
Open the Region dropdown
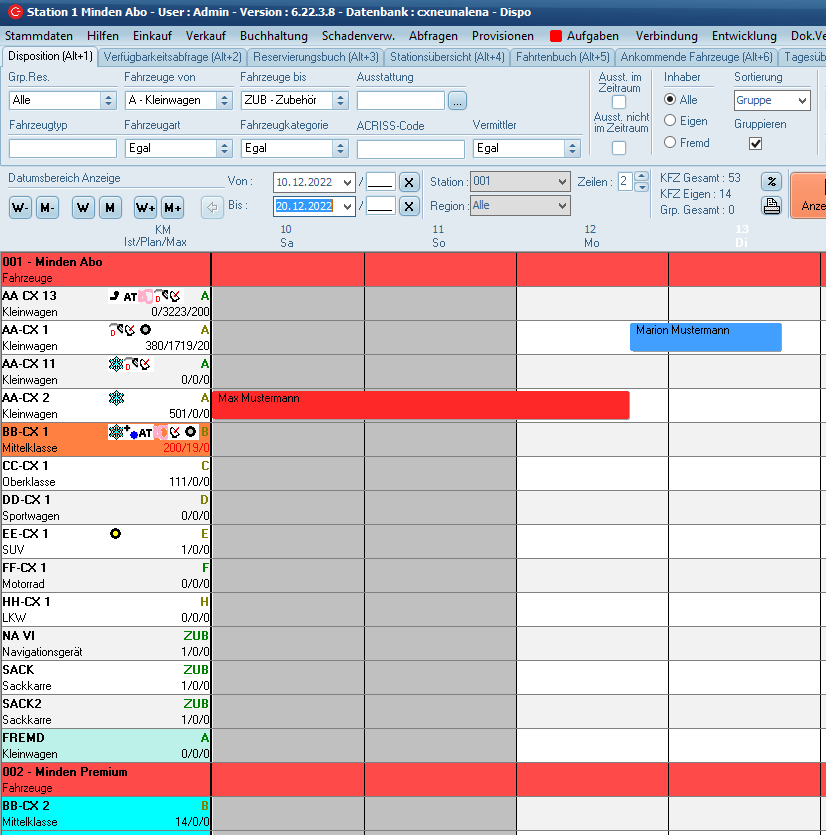(561, 205)
